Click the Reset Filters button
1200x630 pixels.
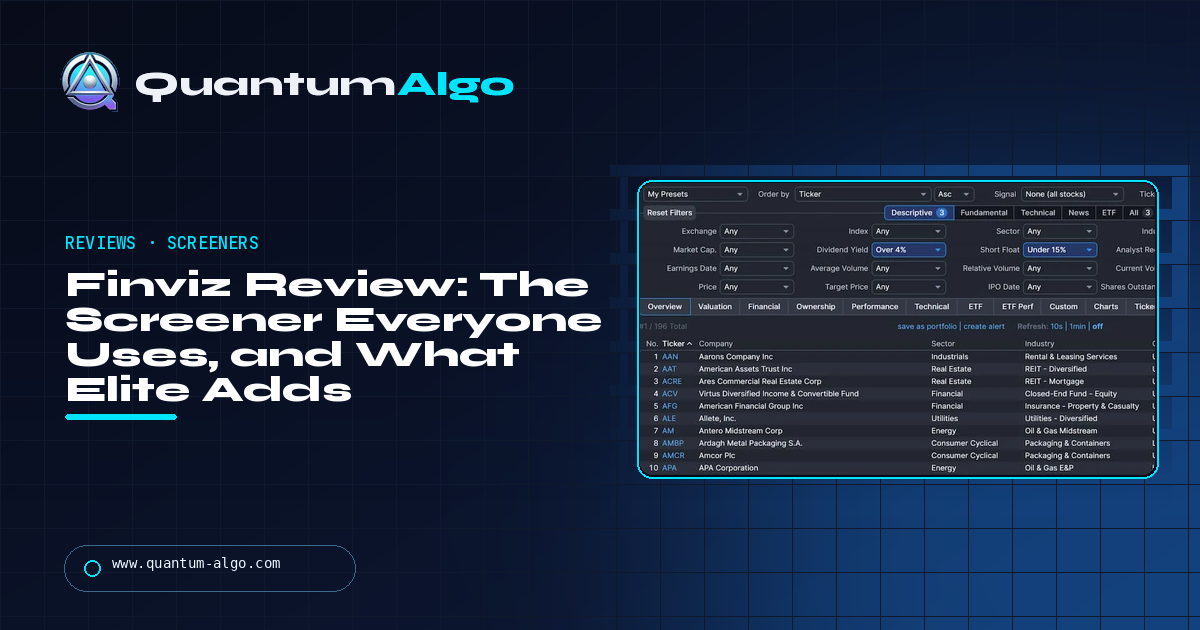pos(670,213)
